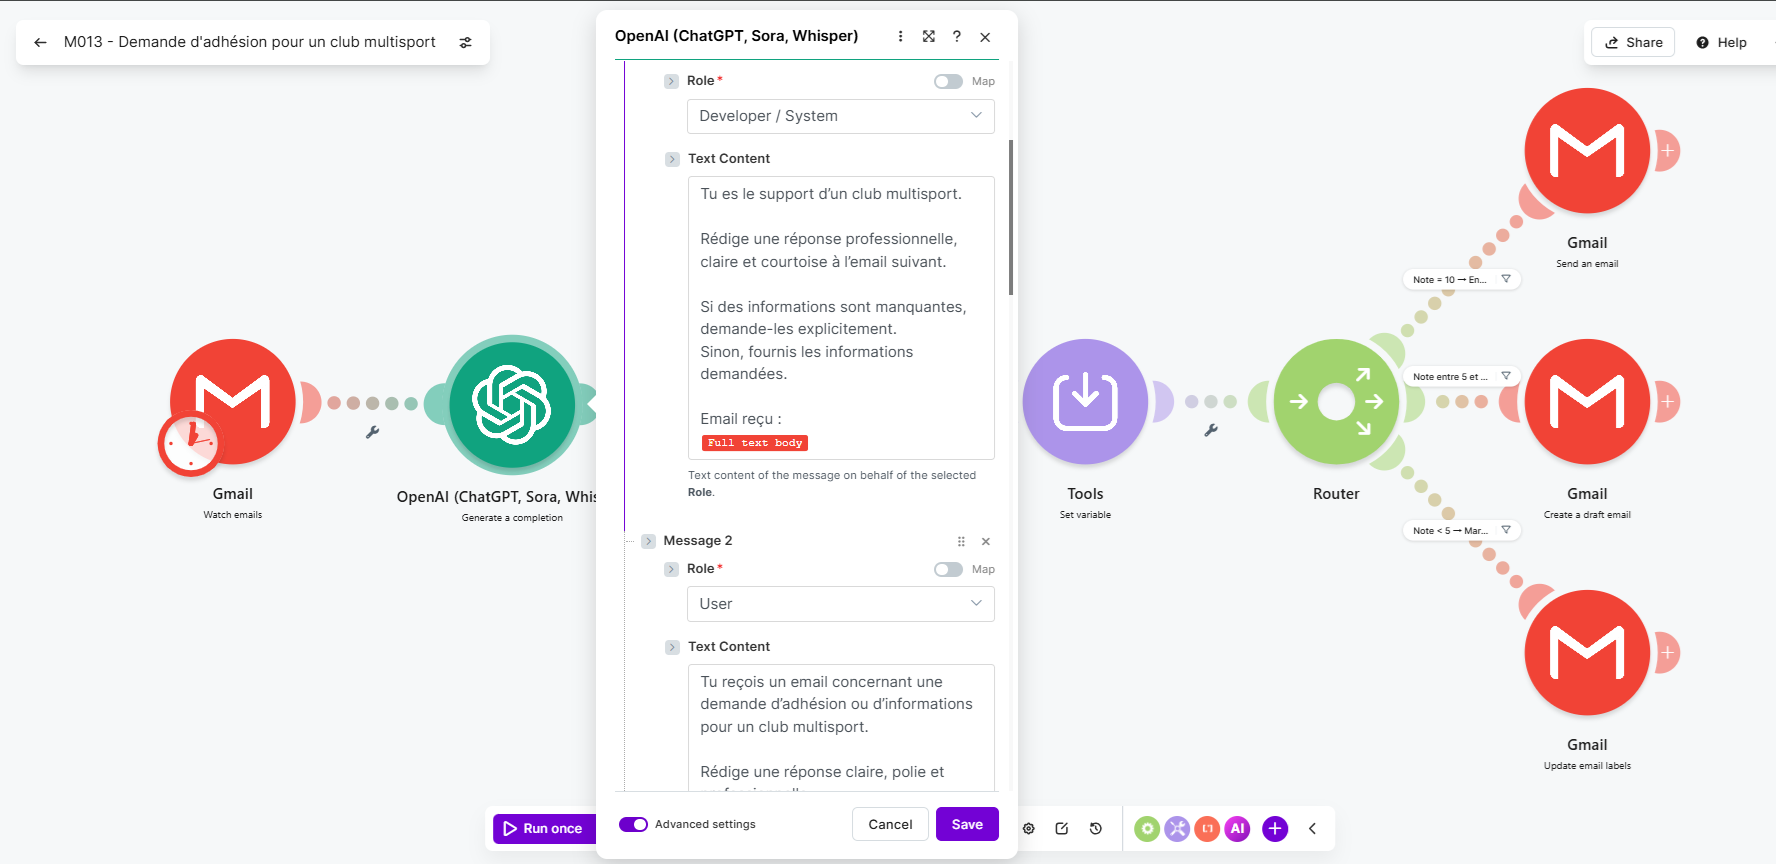
Task: Close the OpenAI module panel
Action: [985, 37]
